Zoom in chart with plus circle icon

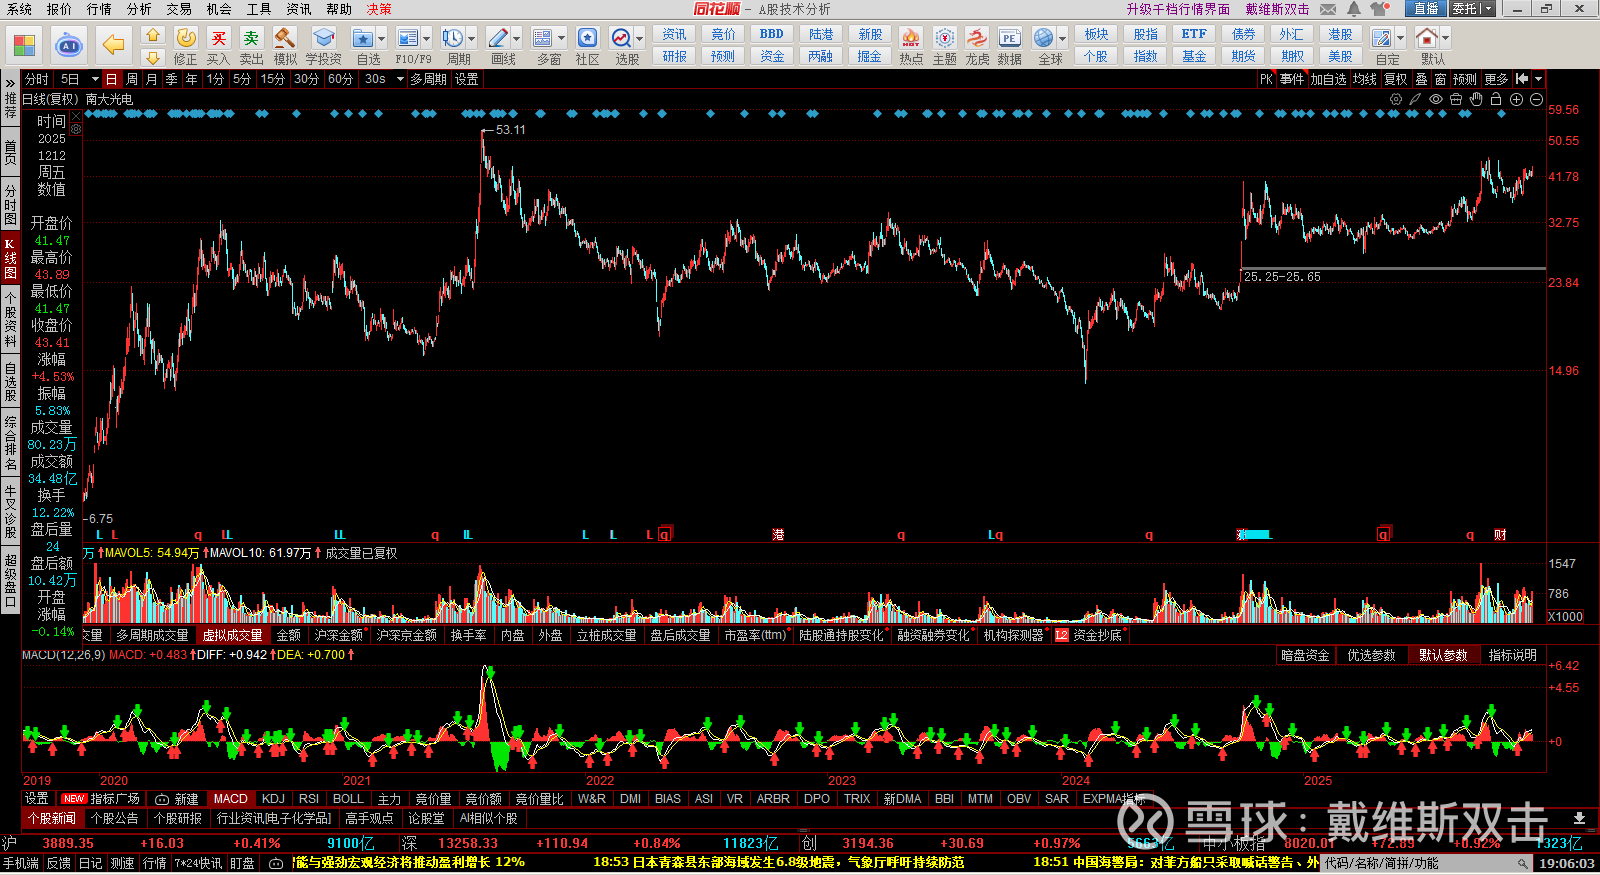pos(1516,99)
